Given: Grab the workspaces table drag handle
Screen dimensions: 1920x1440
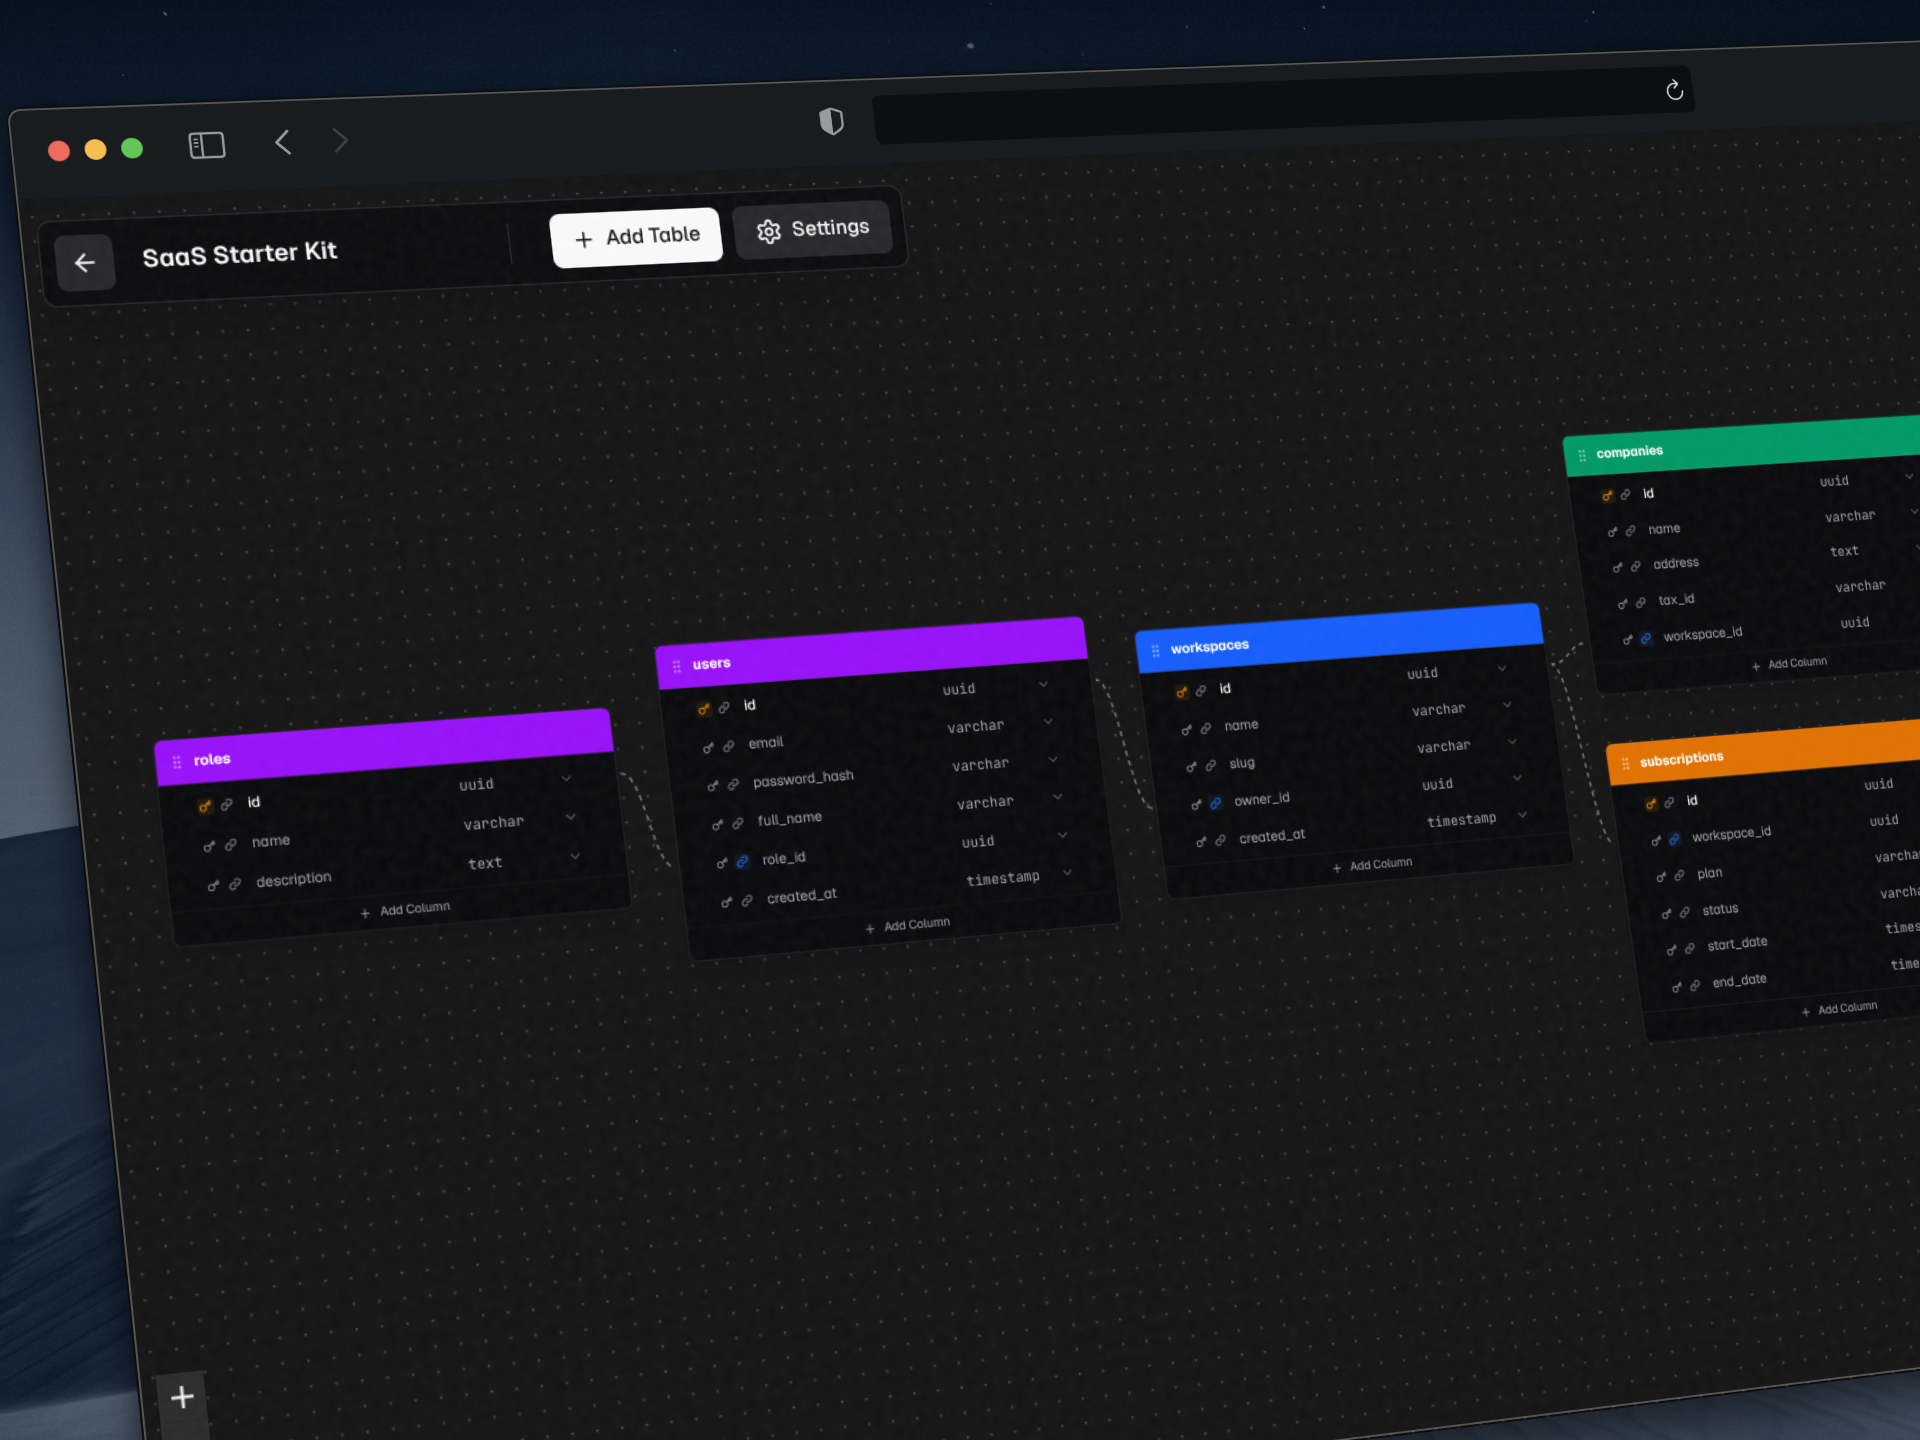Looking at the screenshot, I should 1155,650.
